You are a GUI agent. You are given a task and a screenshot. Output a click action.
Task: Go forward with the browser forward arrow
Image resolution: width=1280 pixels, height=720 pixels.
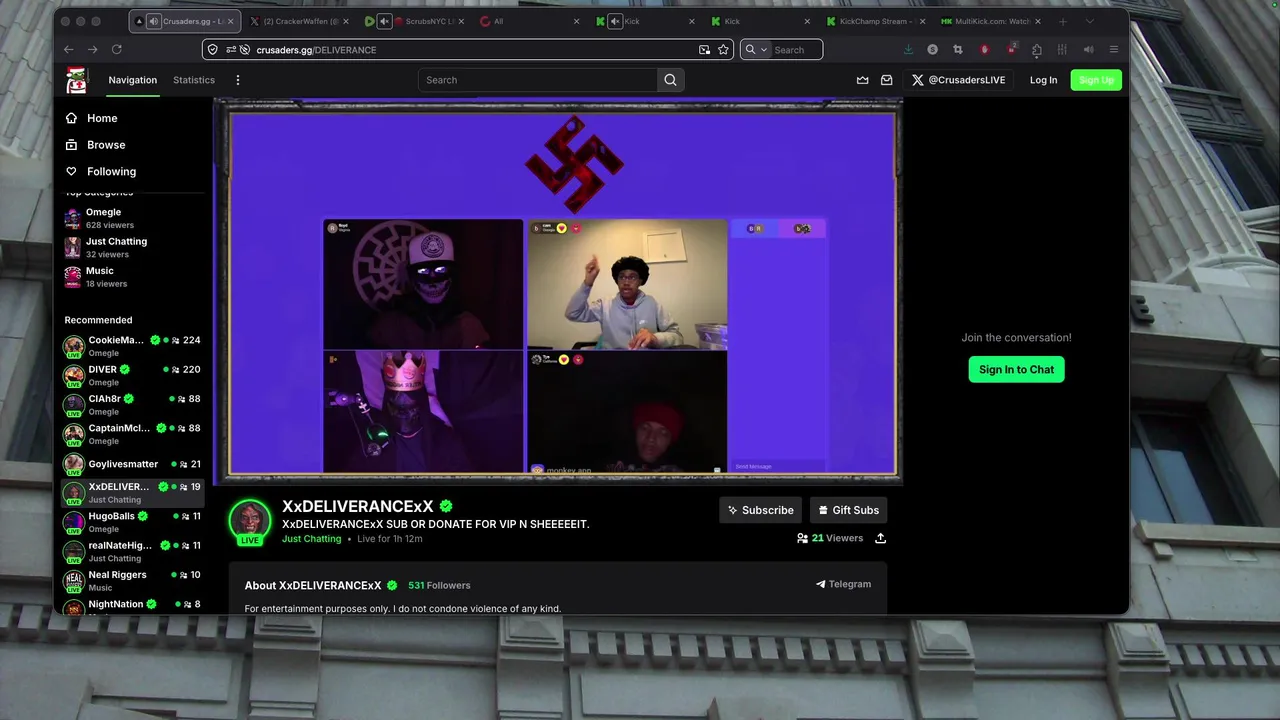[92, 49]
